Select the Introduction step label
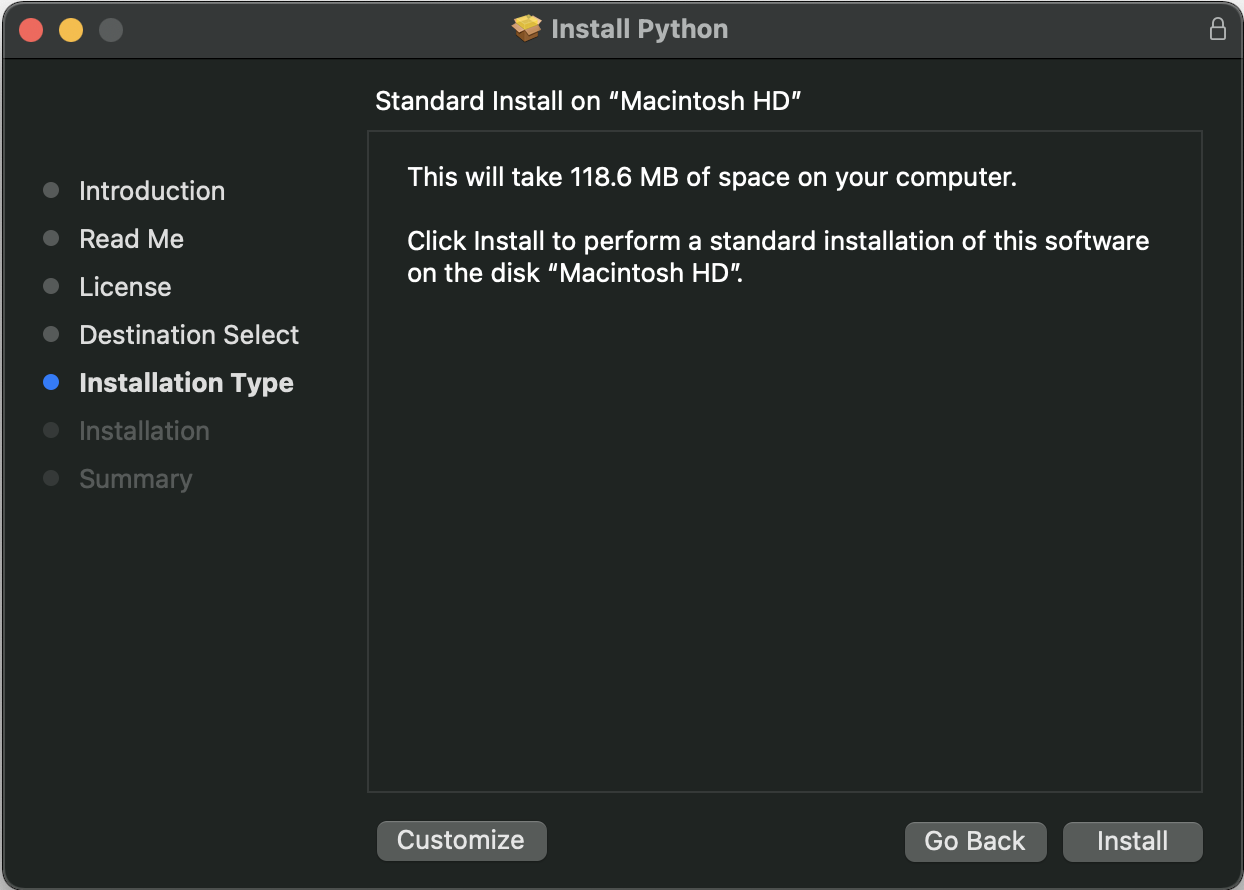Screen dimensions: 1244x890 coord(152,191)
